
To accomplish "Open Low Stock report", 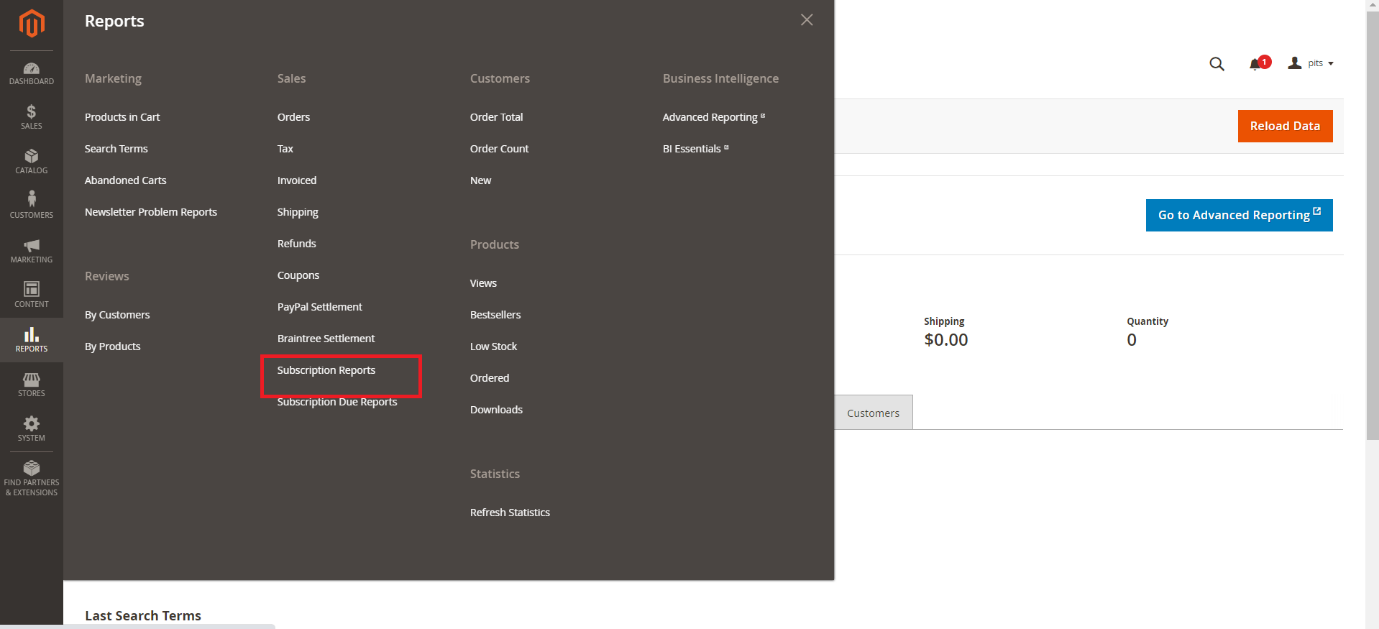I will pyautogui.click(x=494, y=347).
